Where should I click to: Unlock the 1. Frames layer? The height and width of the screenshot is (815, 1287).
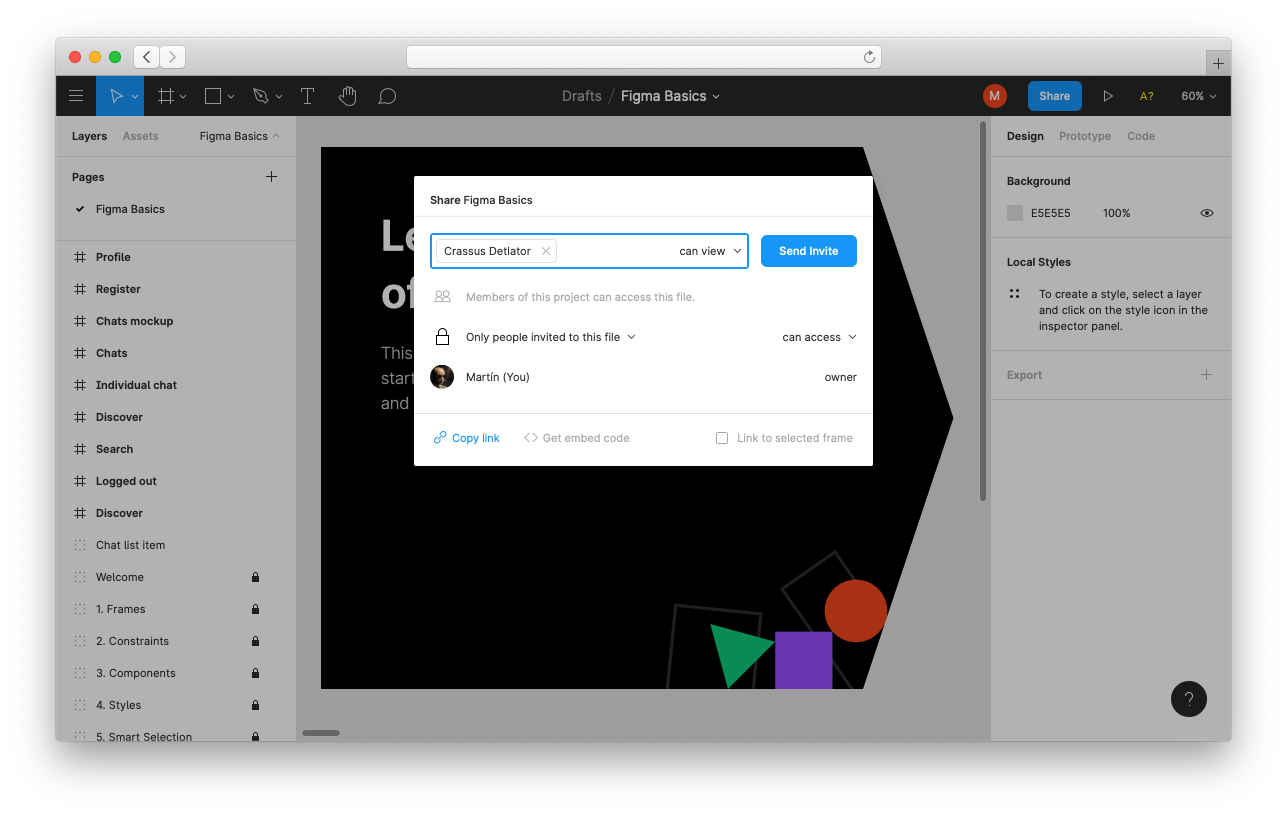coord(255,609)
